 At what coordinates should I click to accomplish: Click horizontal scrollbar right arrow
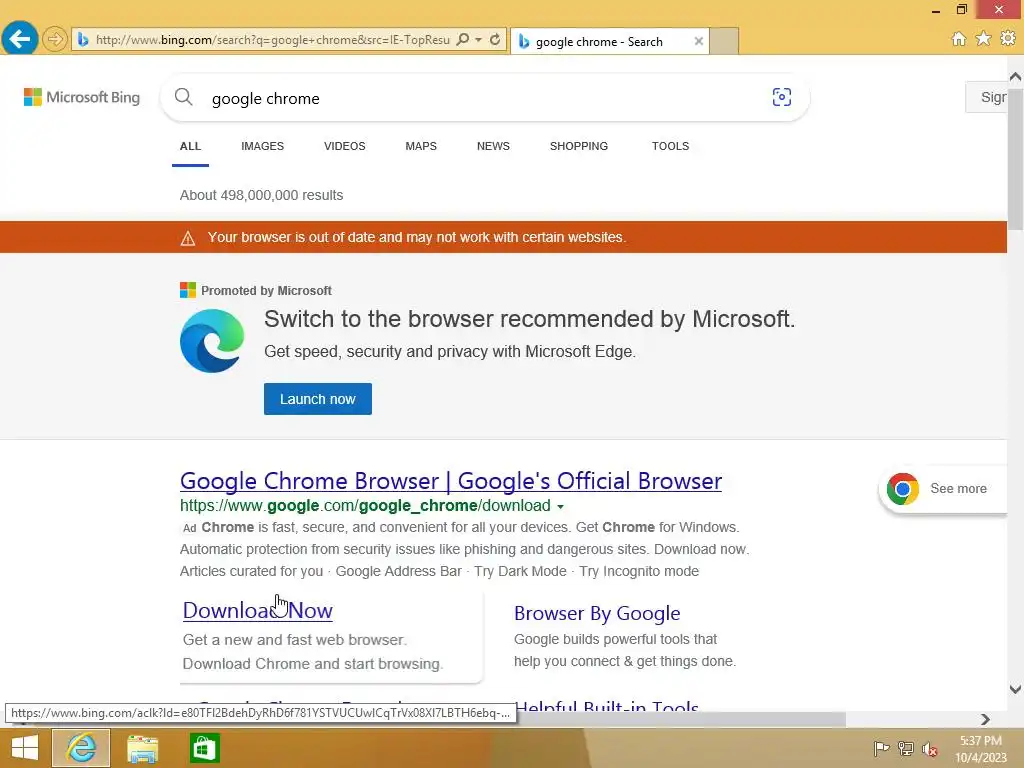coord(985,719)
